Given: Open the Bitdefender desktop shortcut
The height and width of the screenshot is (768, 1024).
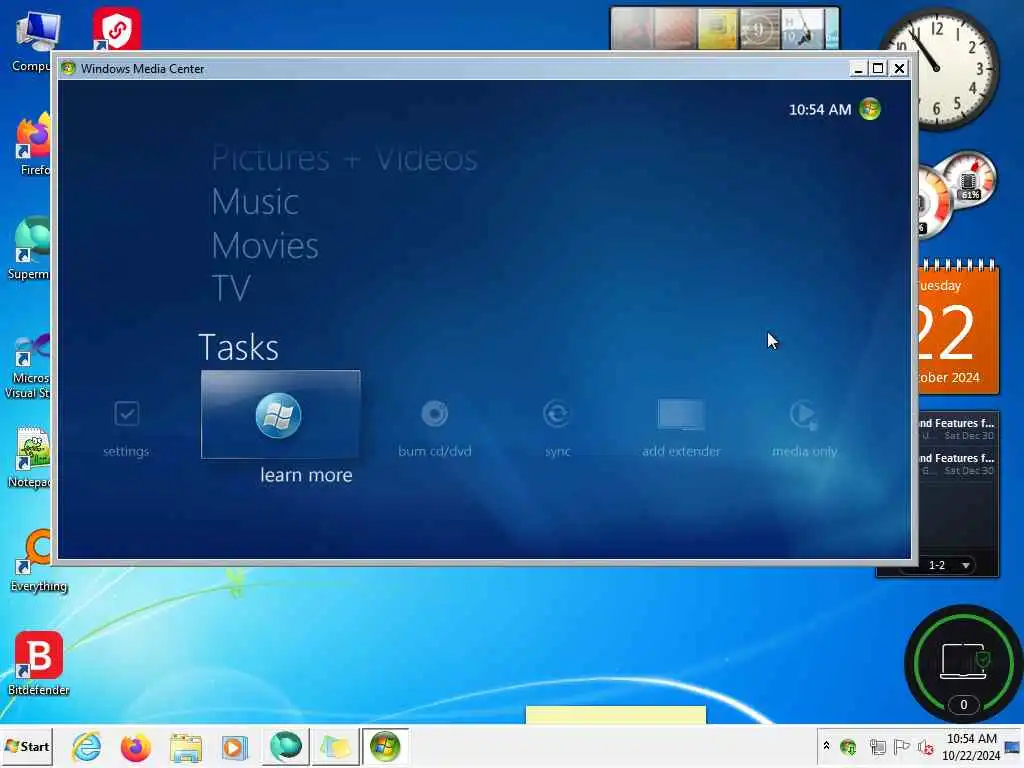Looking at the screenshot, I should [39, 662].
